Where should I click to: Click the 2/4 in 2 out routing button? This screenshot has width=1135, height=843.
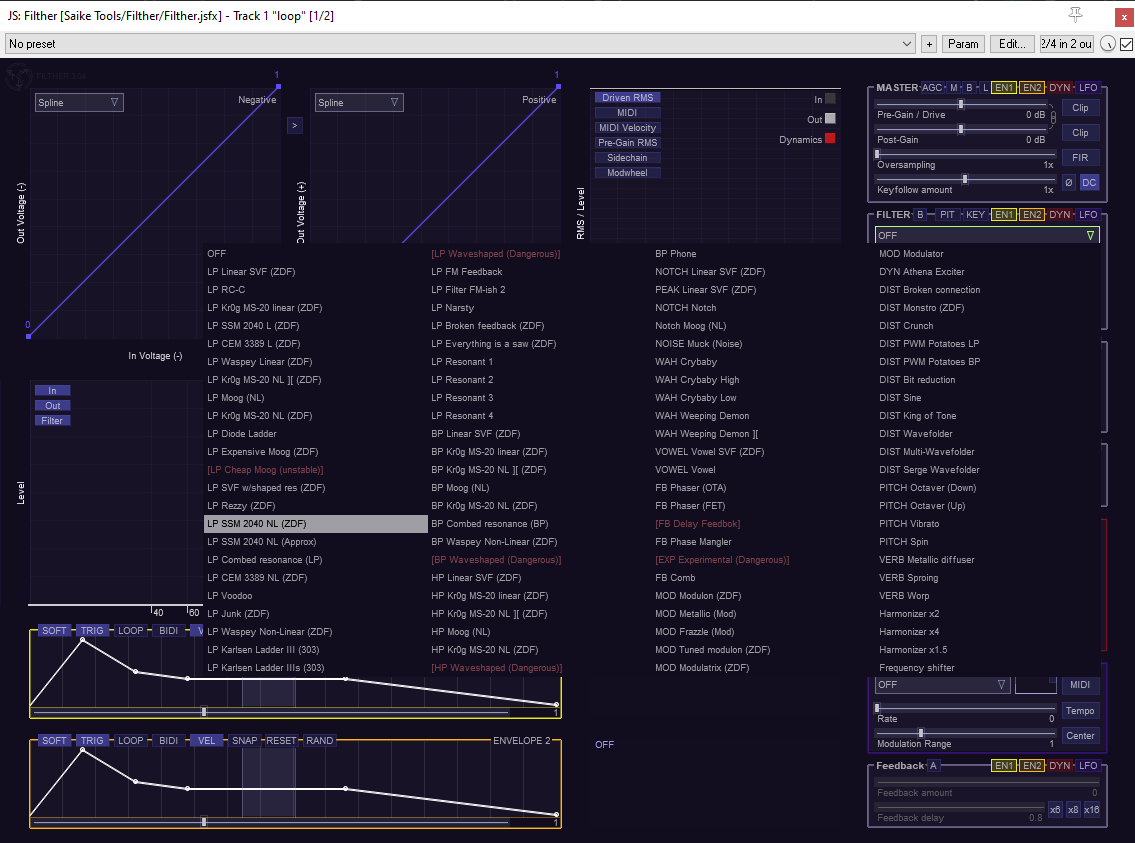pos(1066,44)
